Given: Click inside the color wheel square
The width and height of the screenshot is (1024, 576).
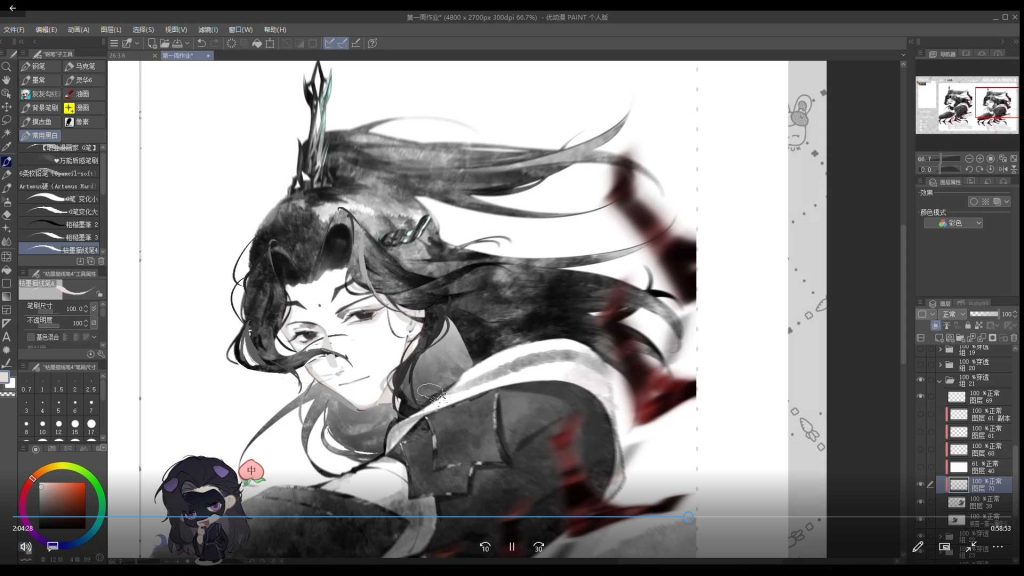Looking at the screenshot, I should 63,505.
